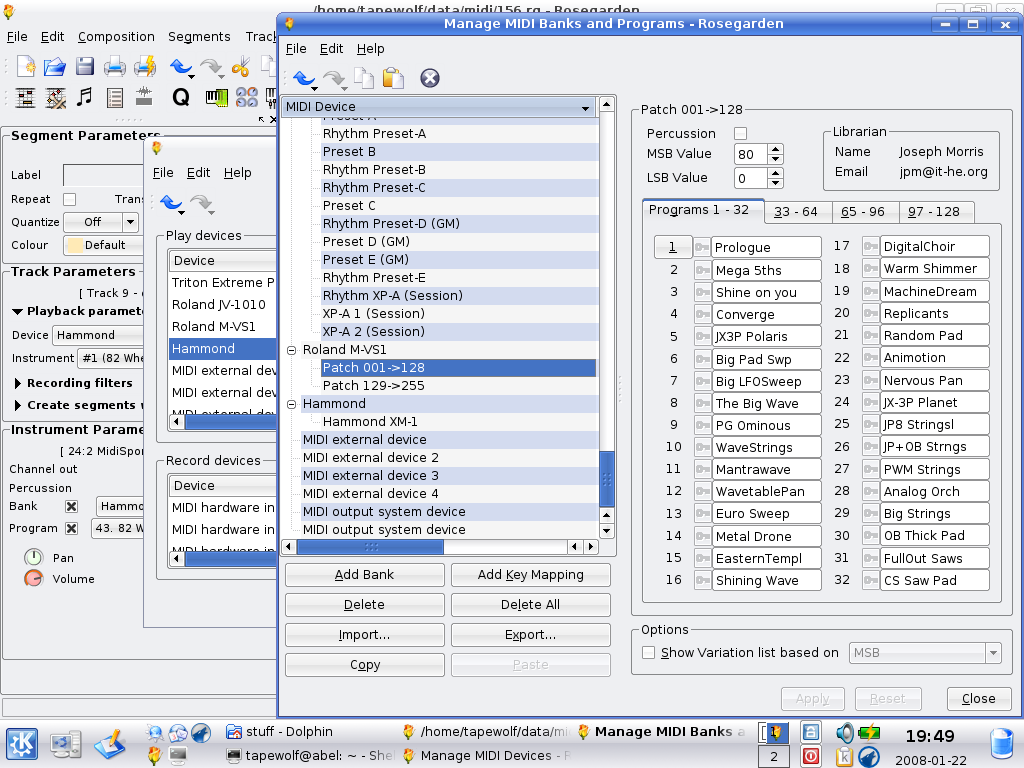The image size is (1024, 768).
Task: Click the Volume knob in Instrument Parameters
Action: [x=33, y=579]
